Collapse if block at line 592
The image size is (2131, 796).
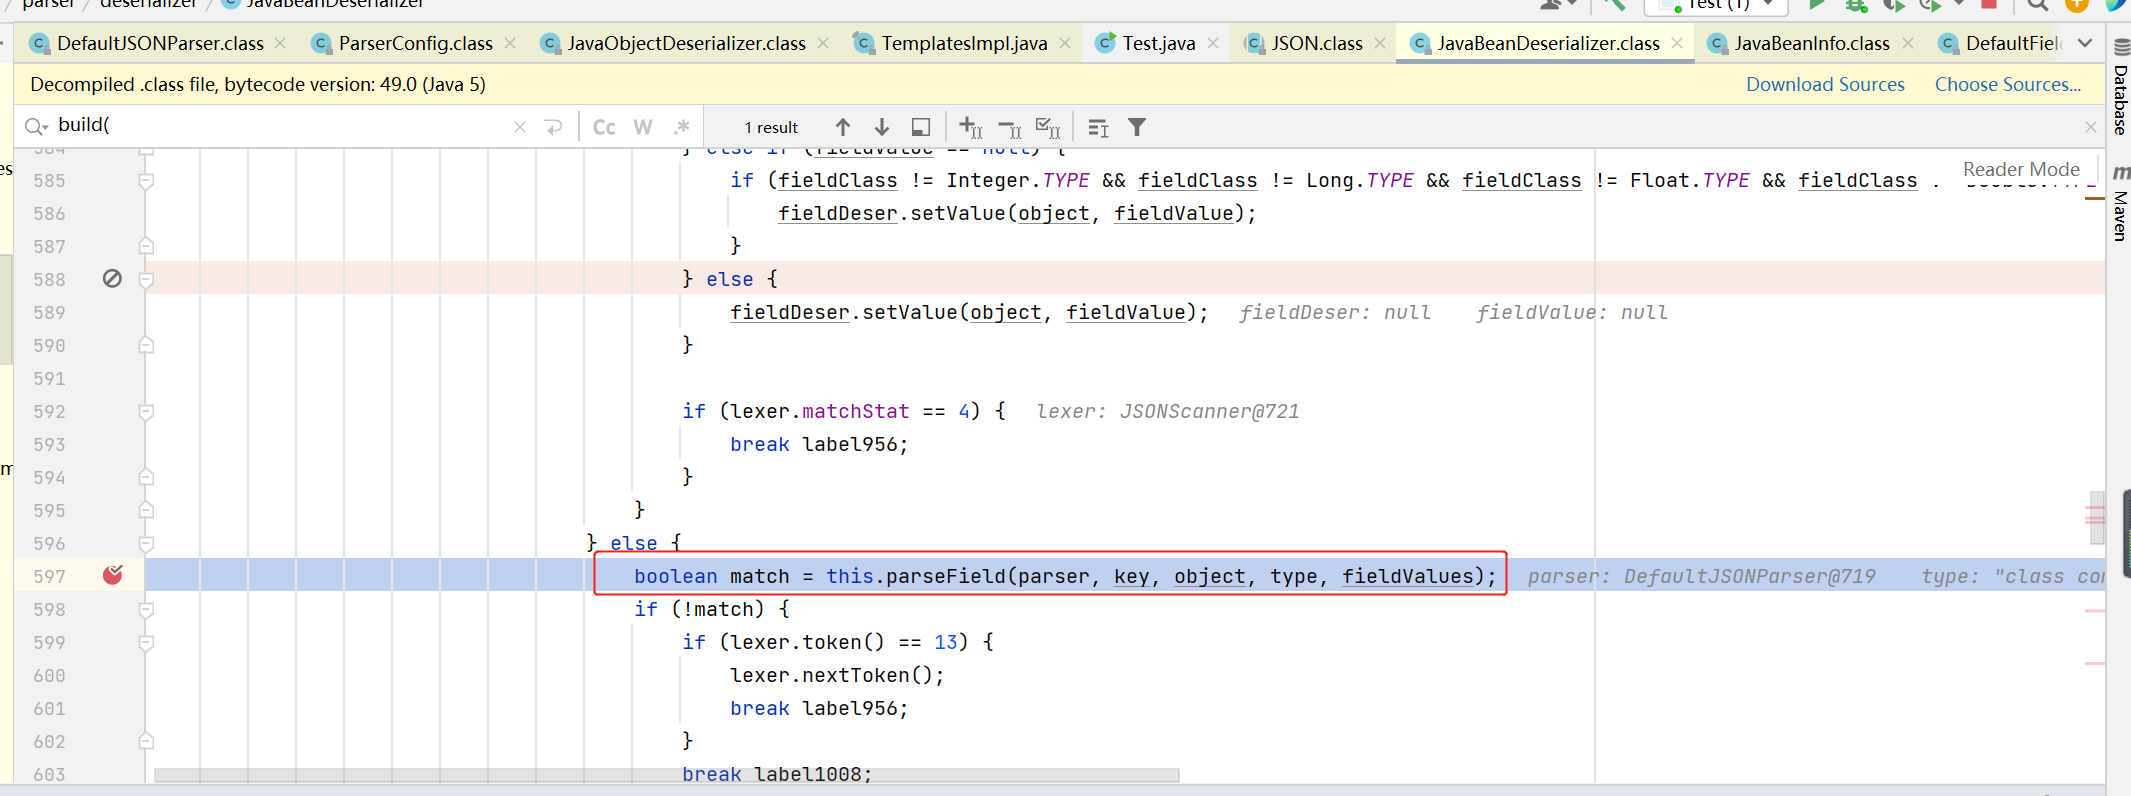146,412
